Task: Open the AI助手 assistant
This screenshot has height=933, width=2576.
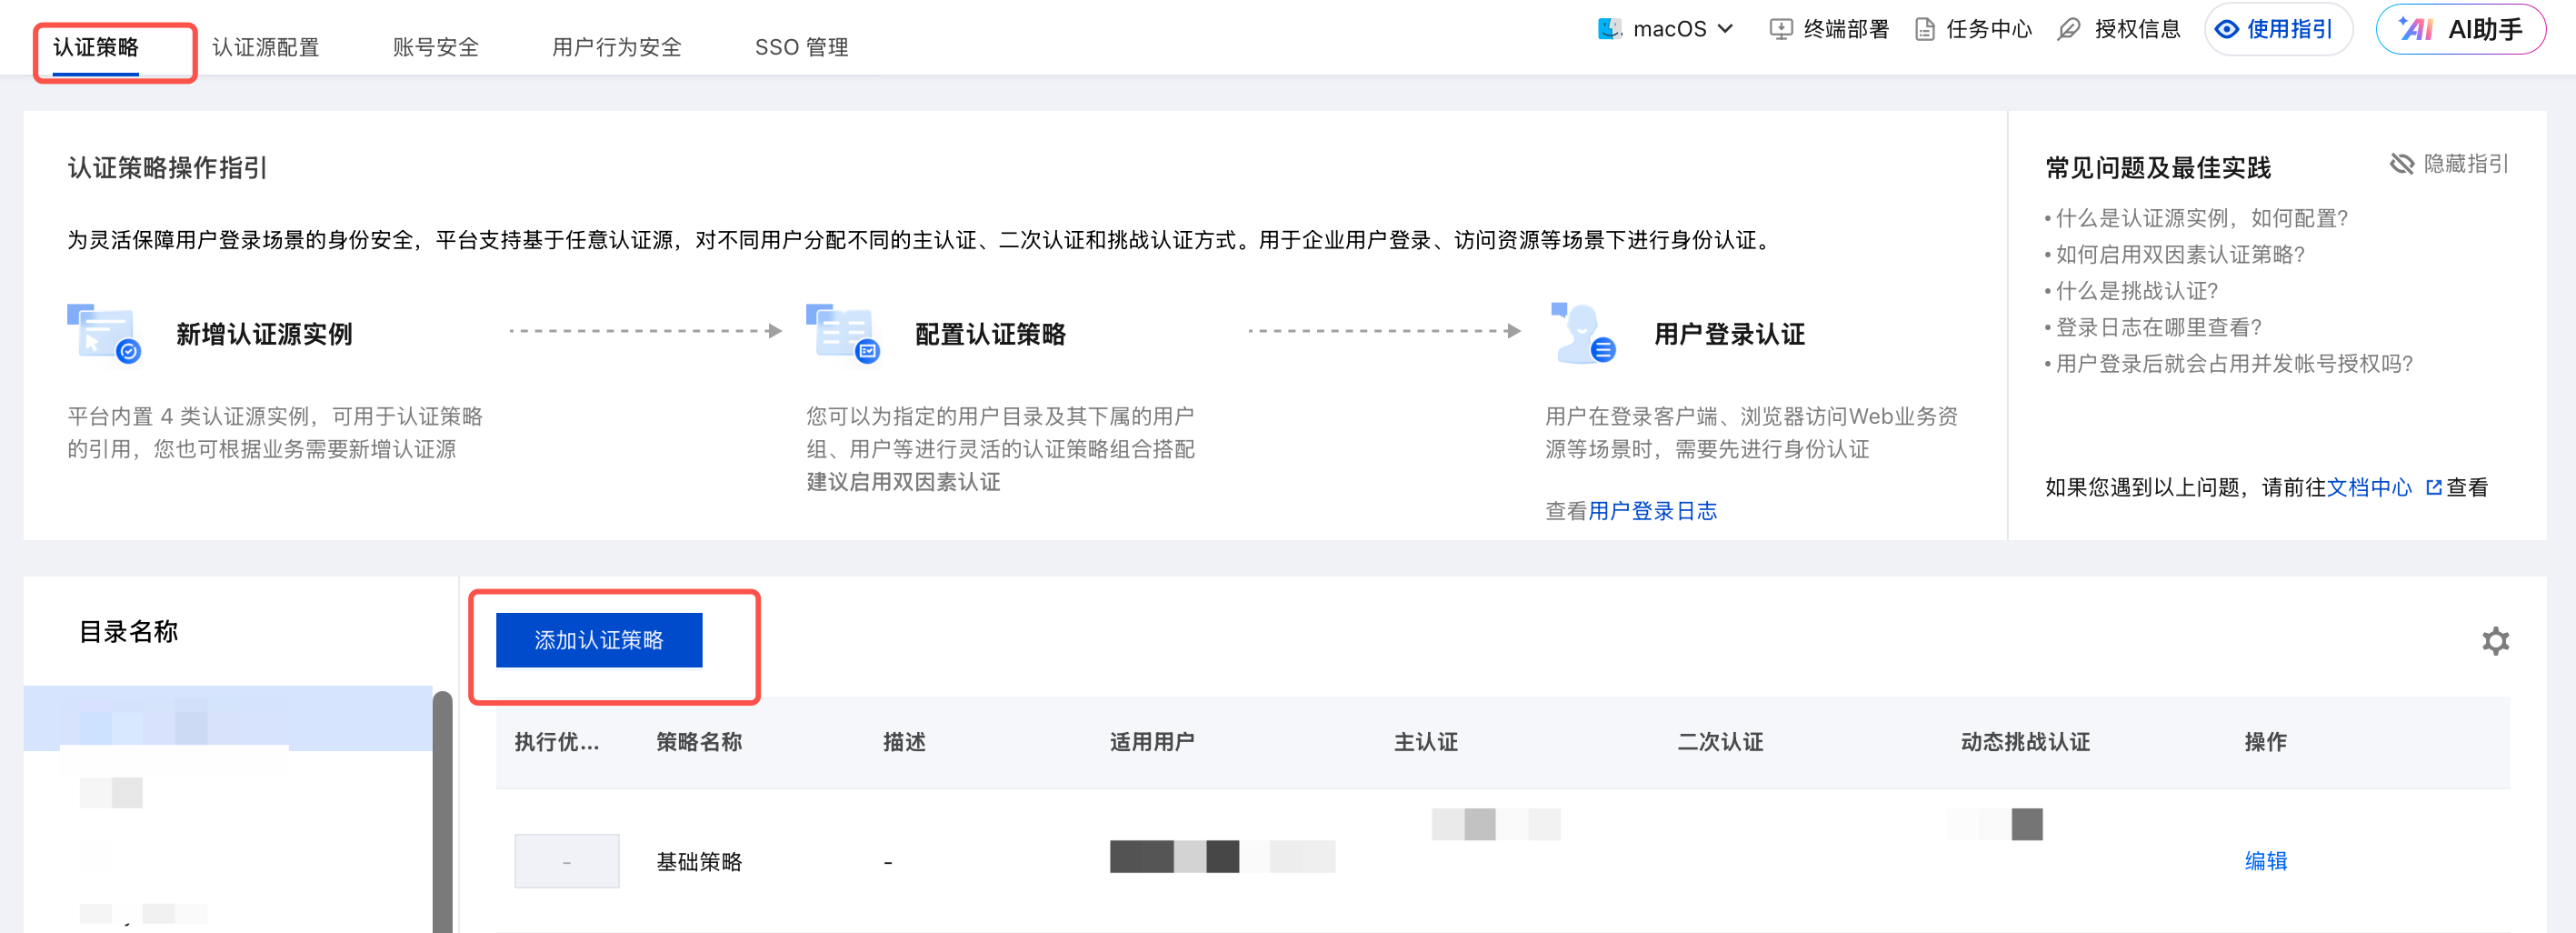Action: [2460, 29]
